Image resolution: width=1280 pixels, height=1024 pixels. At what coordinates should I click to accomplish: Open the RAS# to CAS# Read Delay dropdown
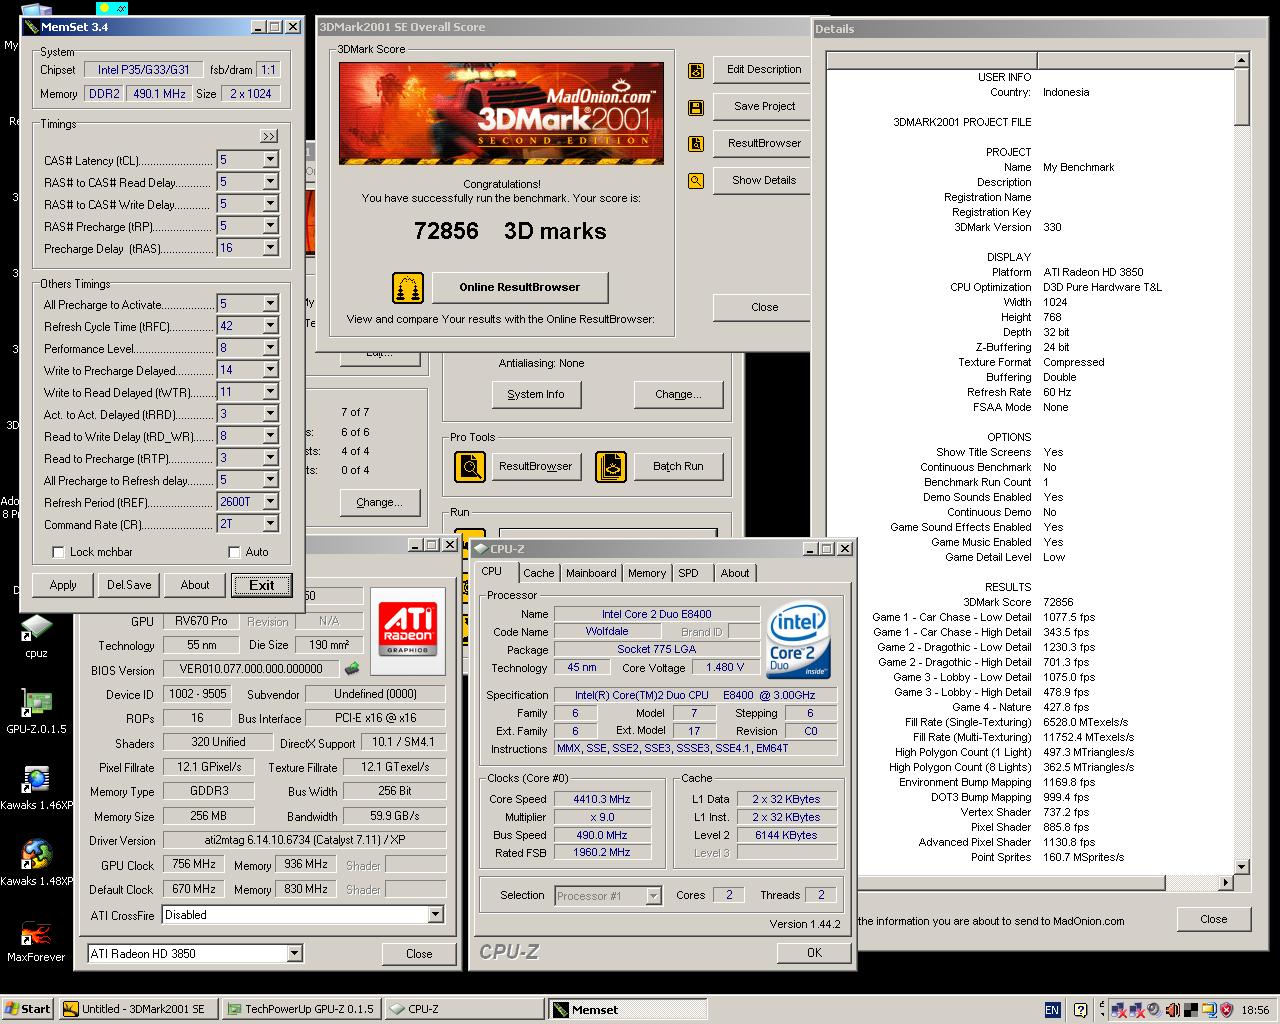point(270,182)
